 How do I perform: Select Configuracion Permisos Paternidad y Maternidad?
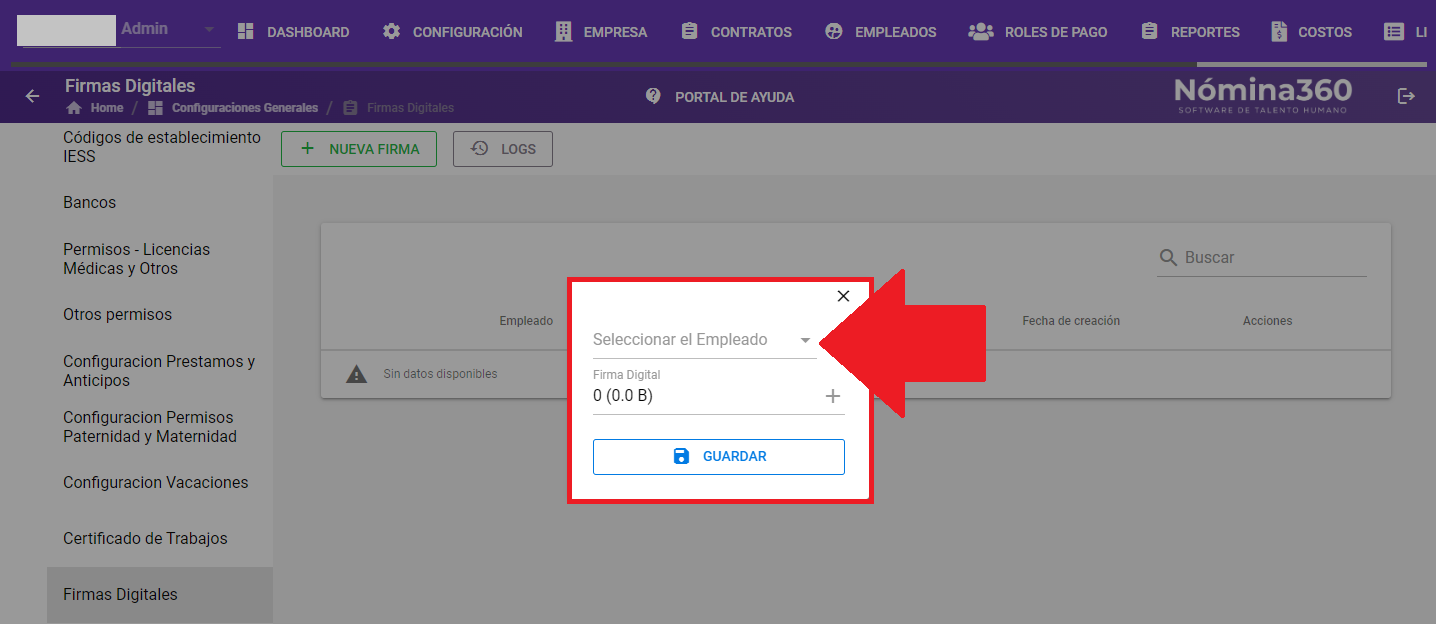point(160,427)
